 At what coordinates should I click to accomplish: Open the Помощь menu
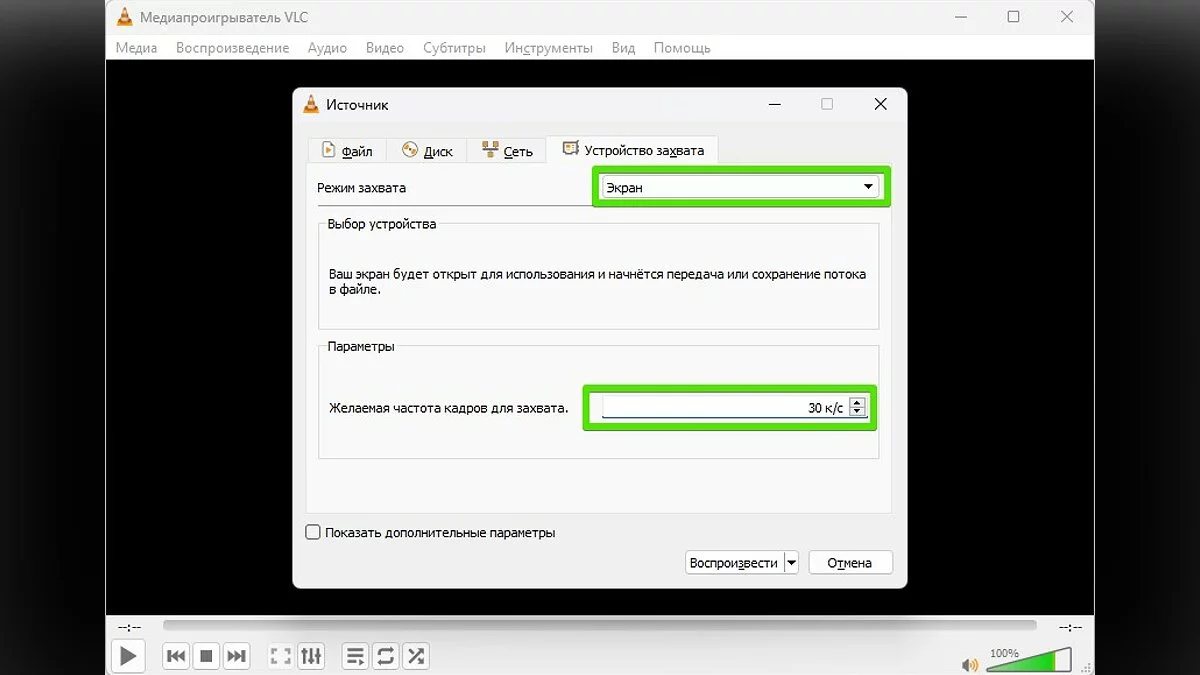click(x=682, y=47)
